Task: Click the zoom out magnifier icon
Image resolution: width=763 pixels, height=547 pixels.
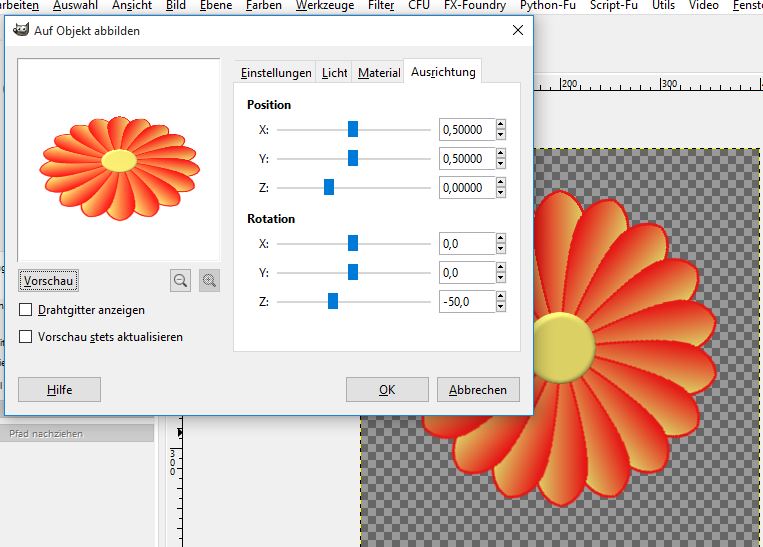Action: [180, 281]
